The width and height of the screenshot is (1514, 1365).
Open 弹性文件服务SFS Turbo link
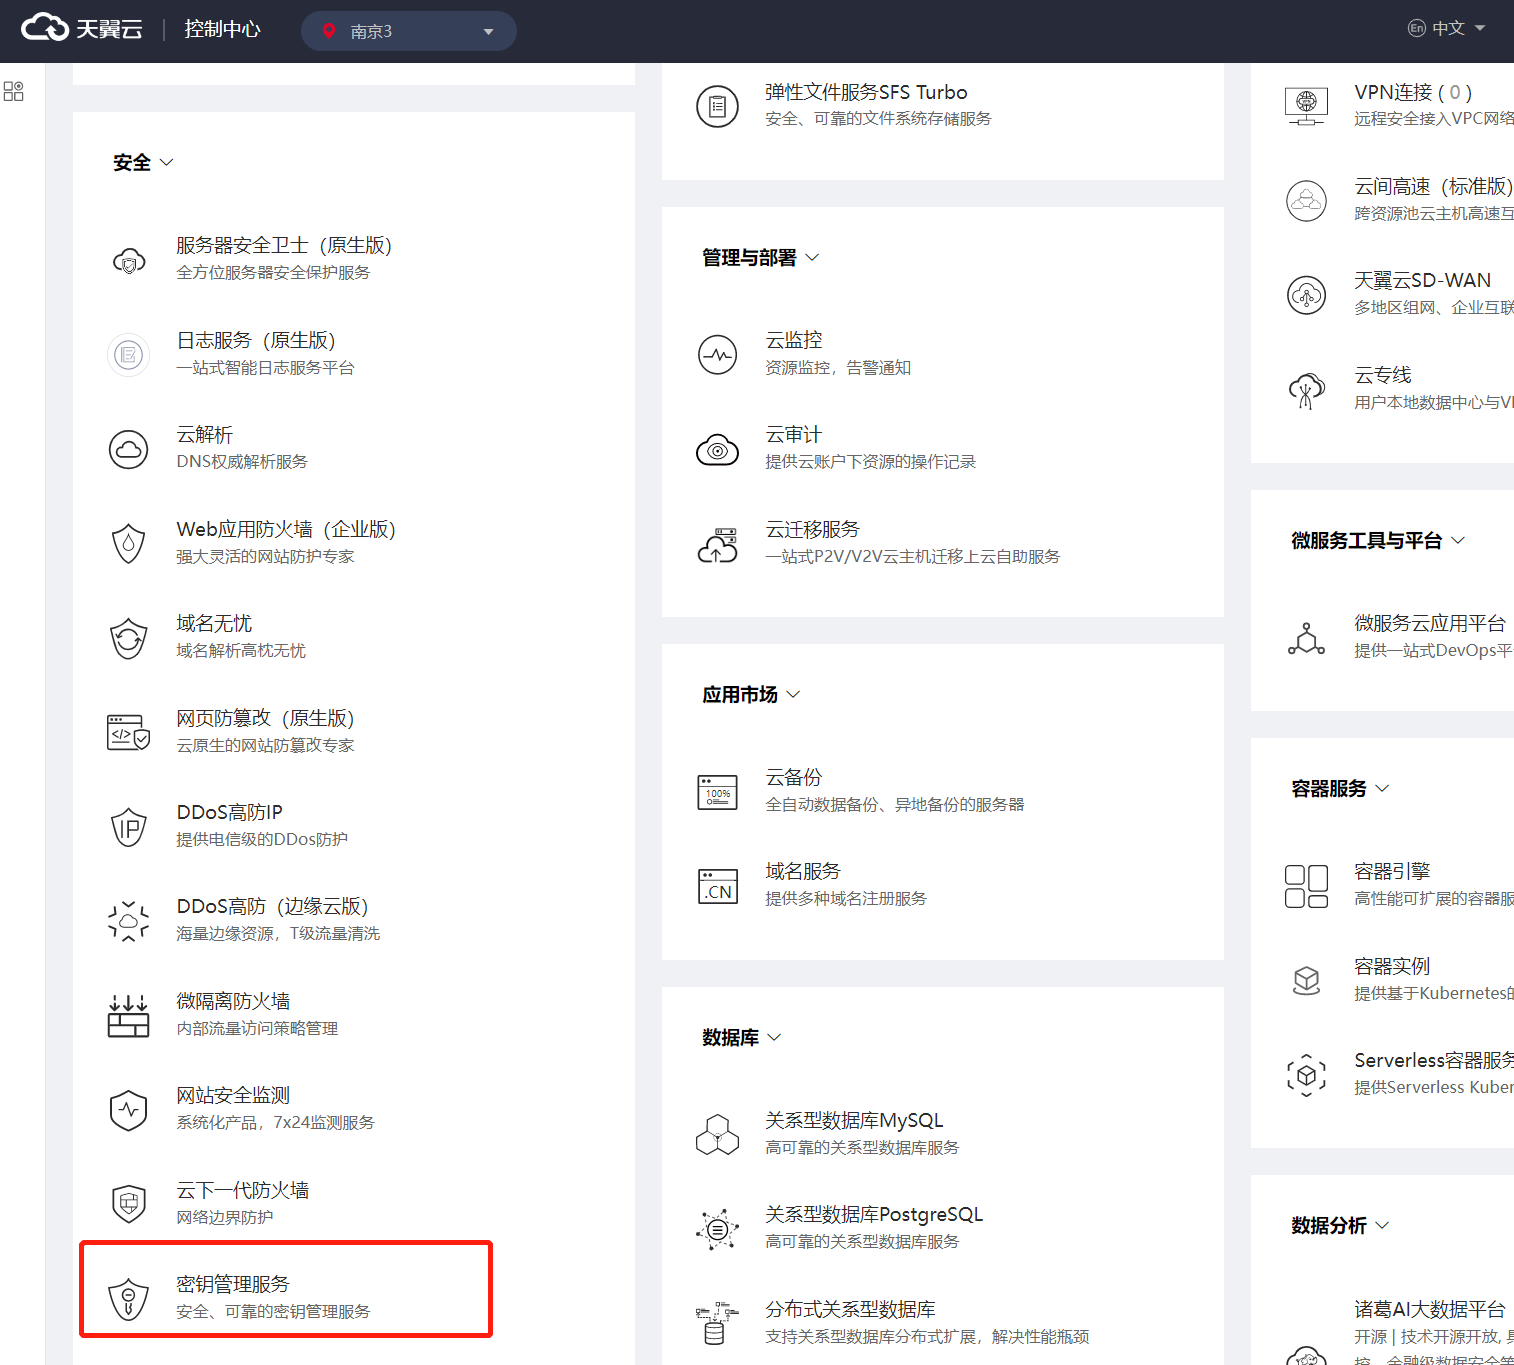point(866,92)
